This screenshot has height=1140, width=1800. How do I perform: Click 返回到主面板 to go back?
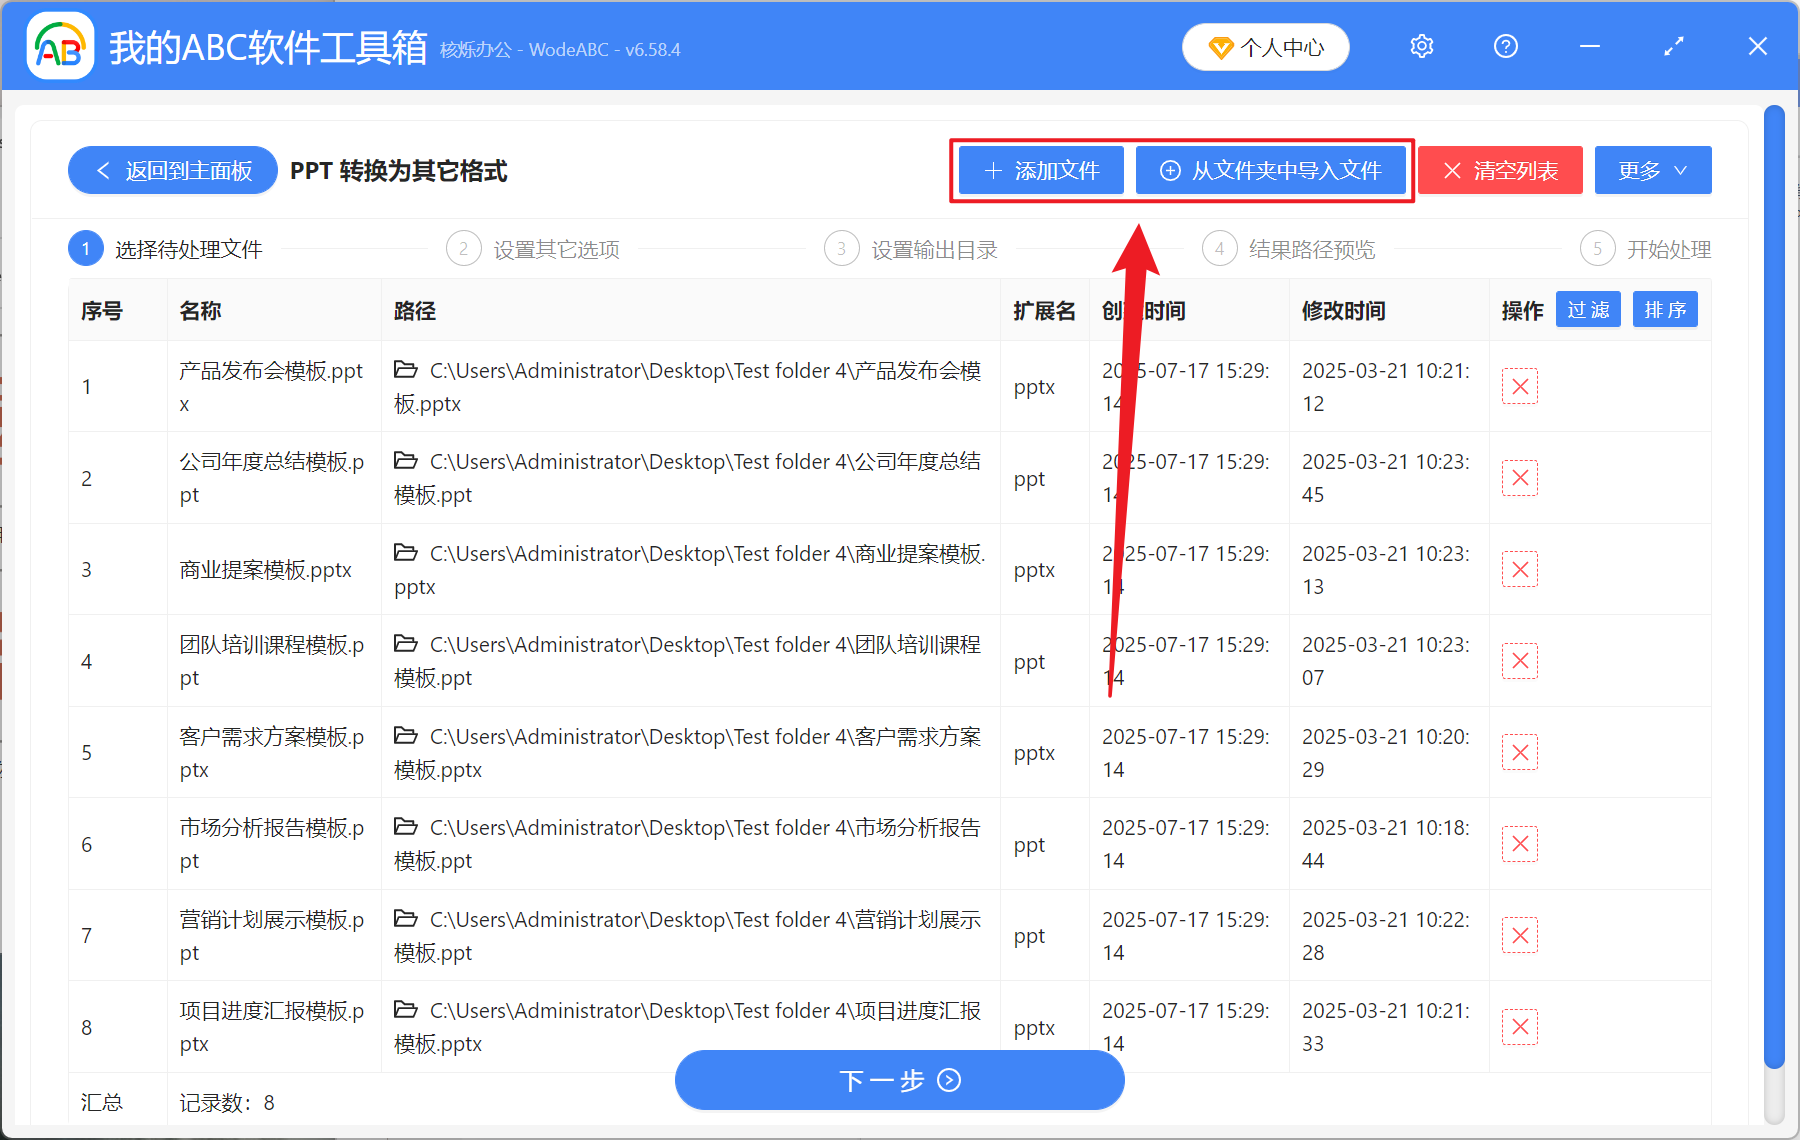(172, 170)
